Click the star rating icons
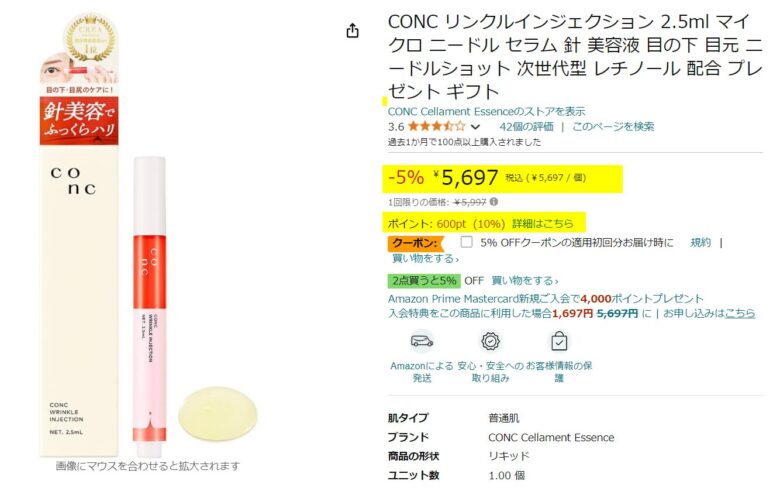Viewport: 780px width, 491px height. coord(436,126)
